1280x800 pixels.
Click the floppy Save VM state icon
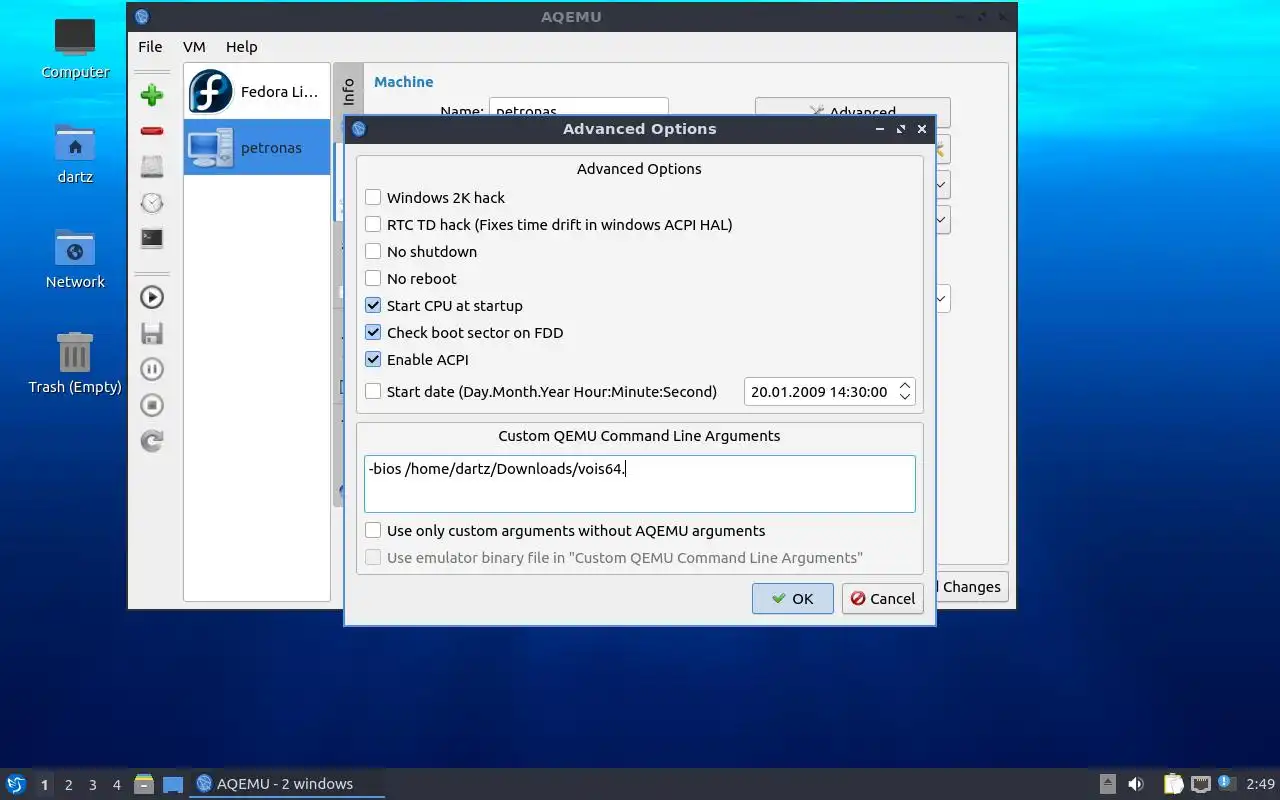pyautogui.click(x=152, y=333)
